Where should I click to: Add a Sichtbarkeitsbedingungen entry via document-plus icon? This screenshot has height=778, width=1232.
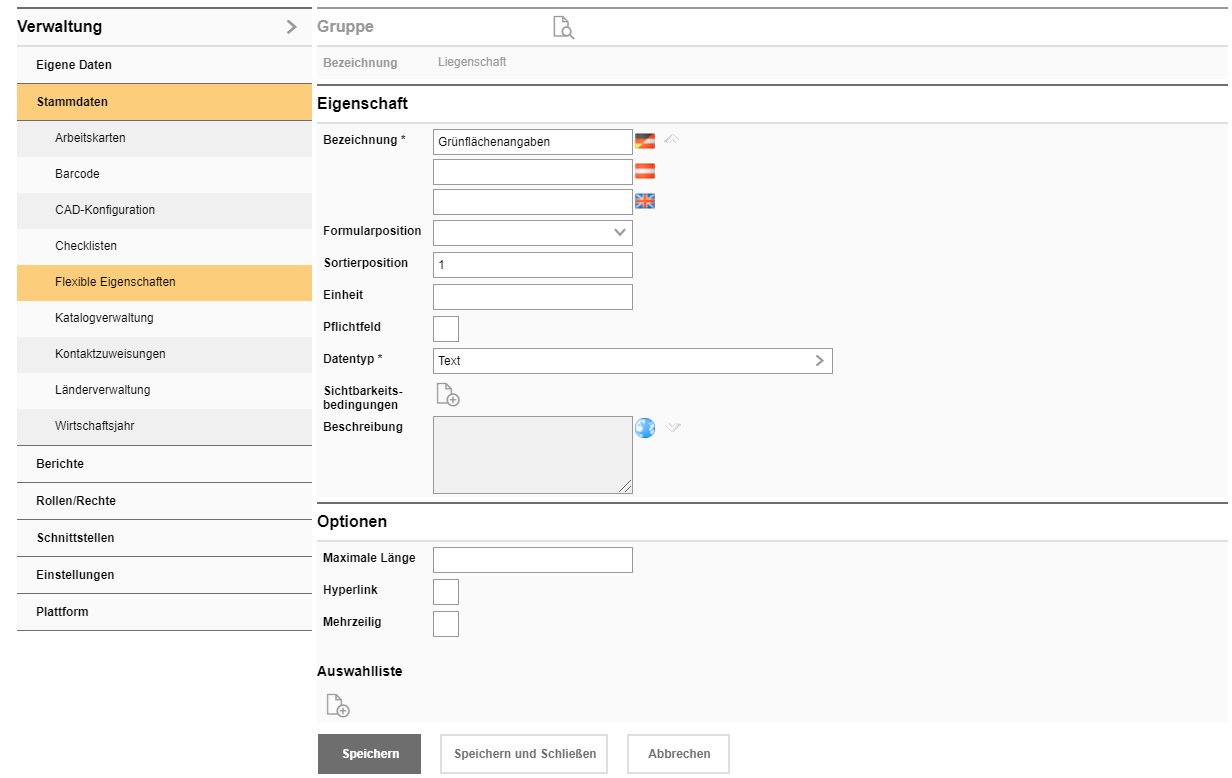(447, 394)
